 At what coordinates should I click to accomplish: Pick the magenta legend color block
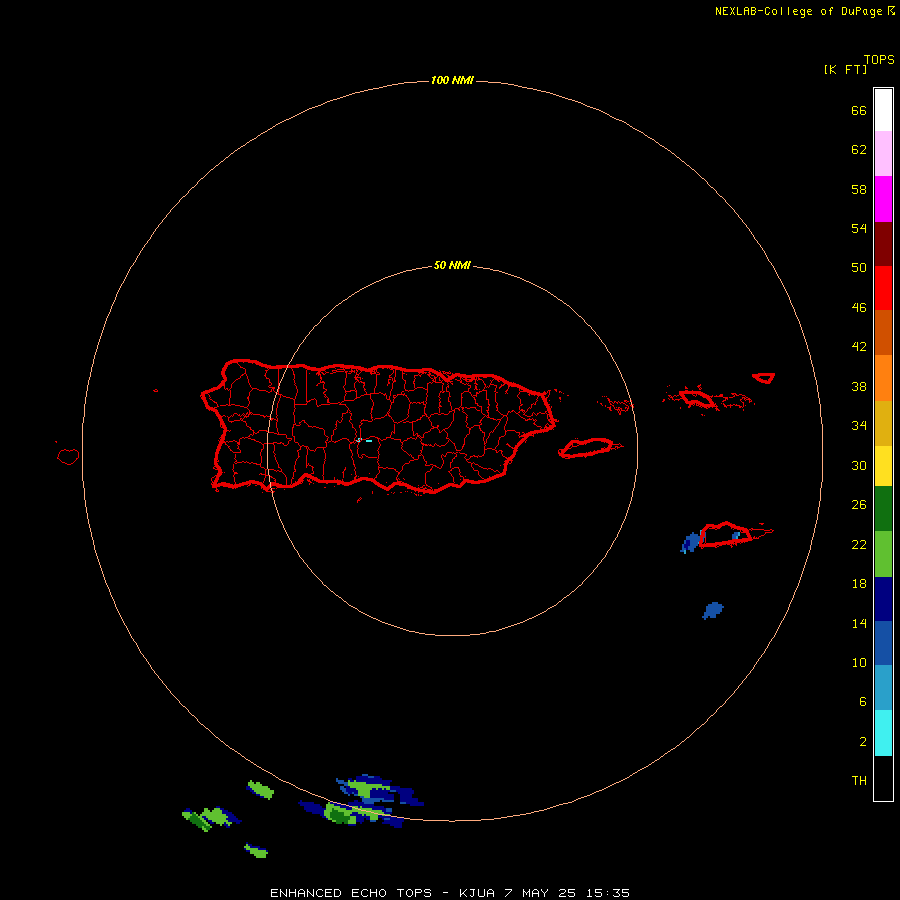click(x=883, y=199)
